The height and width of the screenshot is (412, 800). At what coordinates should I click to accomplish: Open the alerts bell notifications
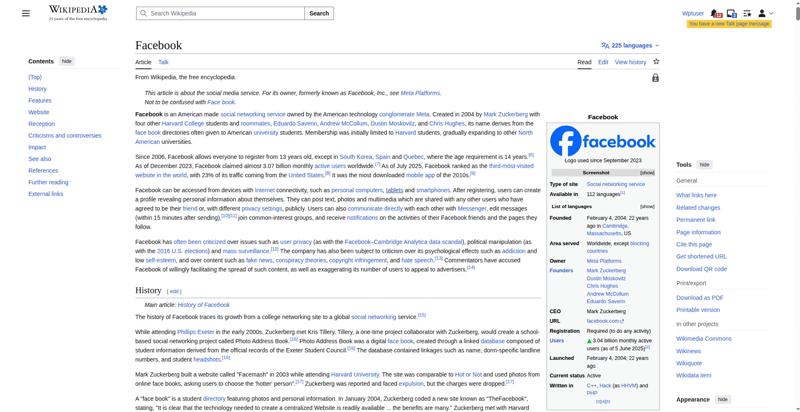pyautogui.click(x=718, y=13)
